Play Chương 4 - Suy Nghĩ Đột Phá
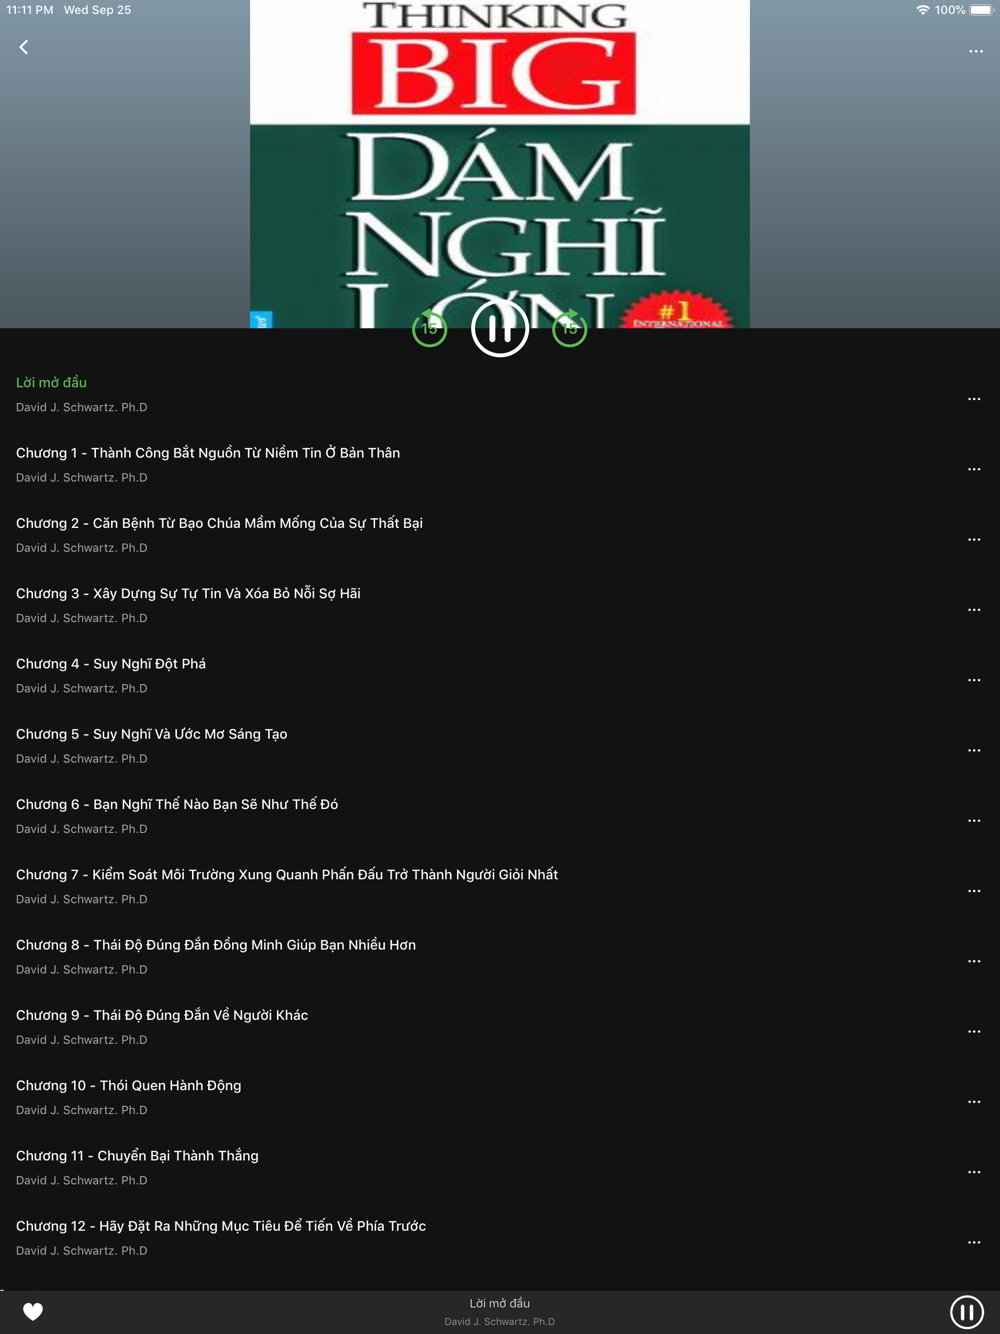The width and height of the screenshot is (1000, 1334). [x=111, y=664]
